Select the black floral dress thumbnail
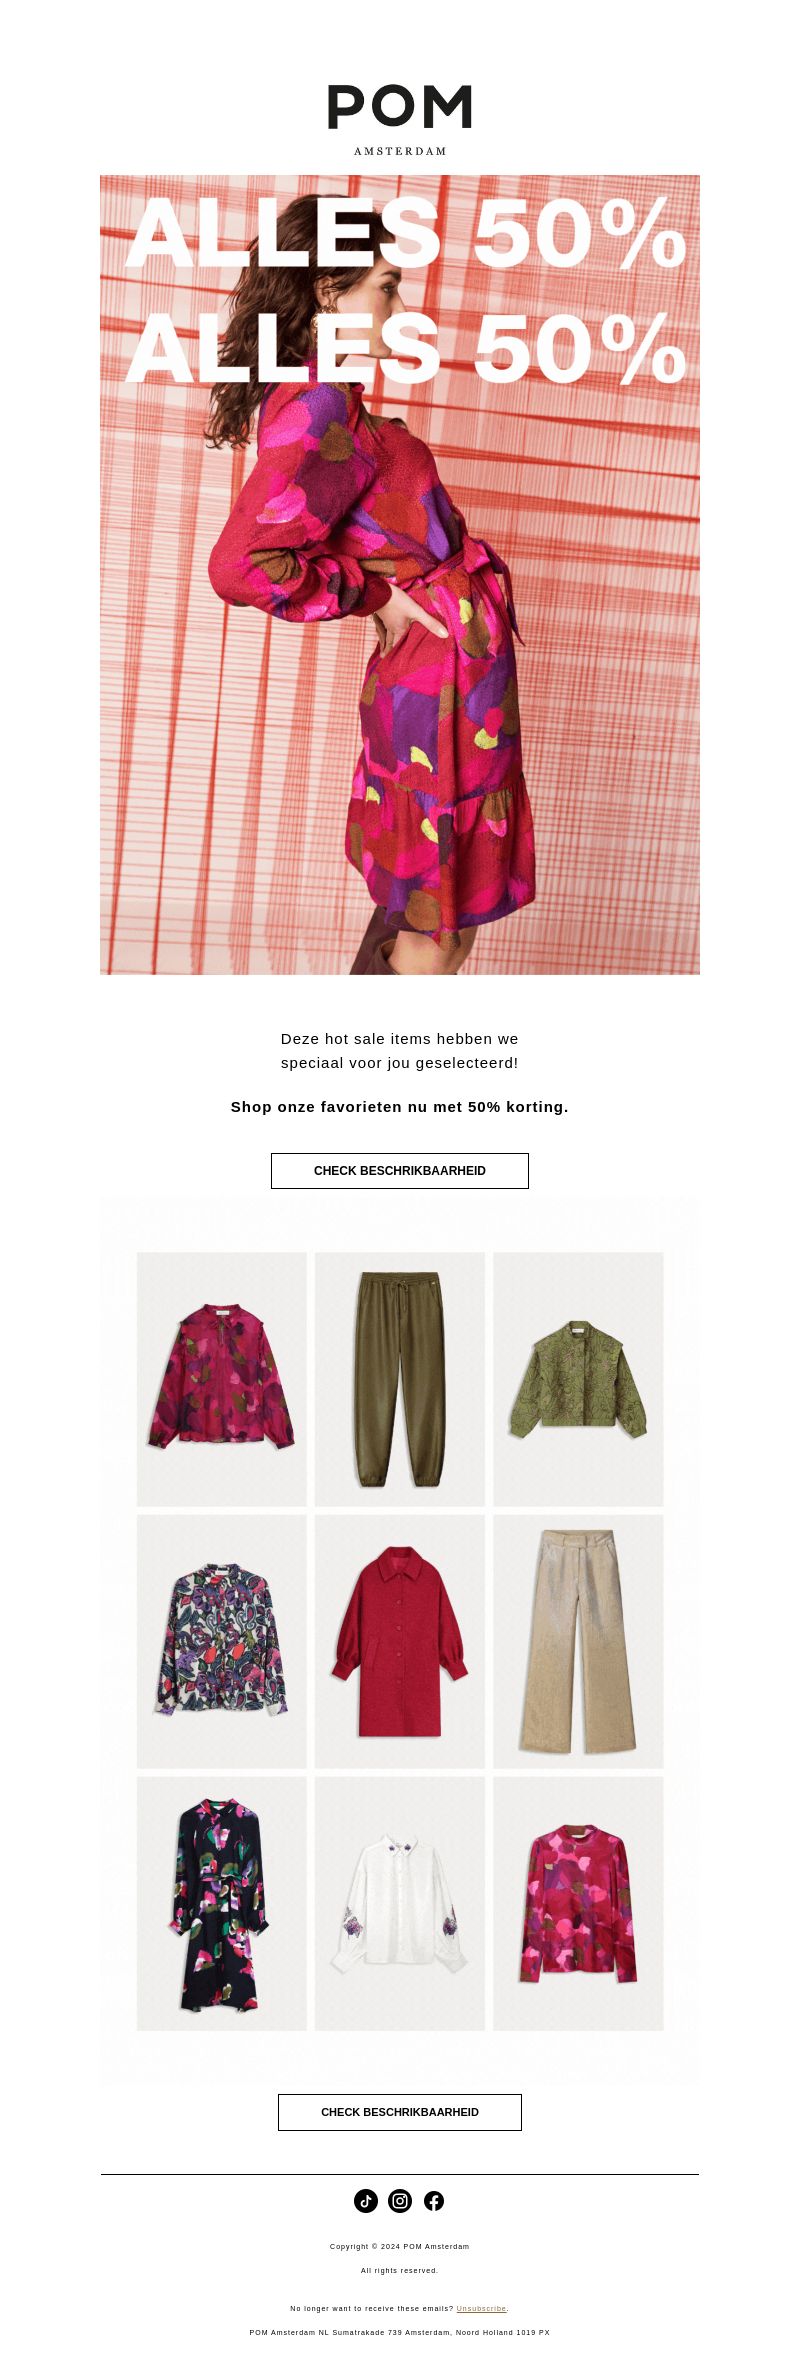This screenshot has height=2370, width=800. [222, 1903]
